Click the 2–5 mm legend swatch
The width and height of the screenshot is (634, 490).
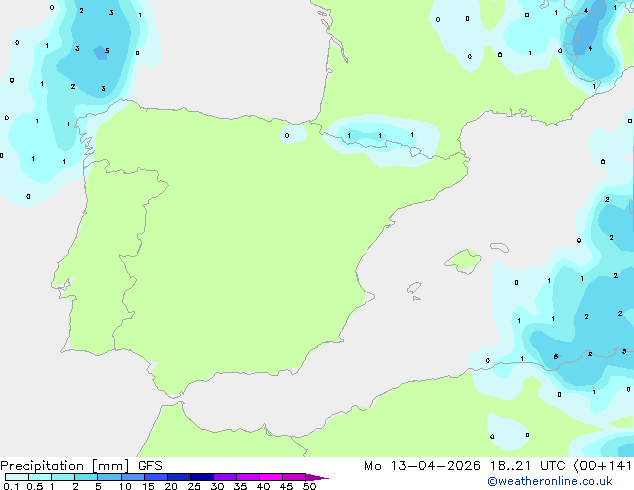[86, 477]
